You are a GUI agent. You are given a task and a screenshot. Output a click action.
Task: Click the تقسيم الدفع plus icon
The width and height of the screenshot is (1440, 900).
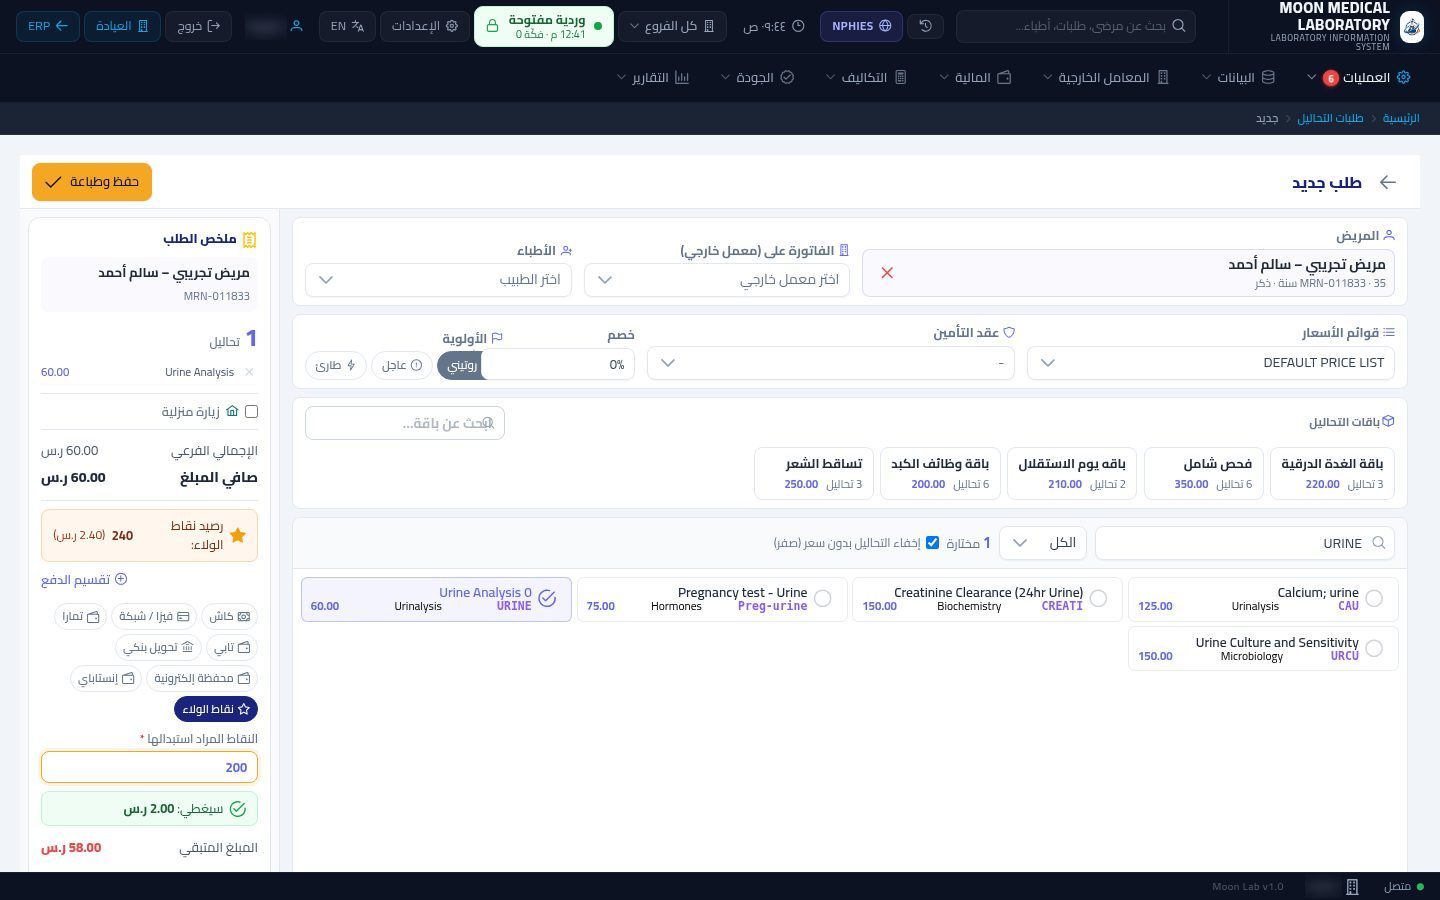(x=121, y=580)
